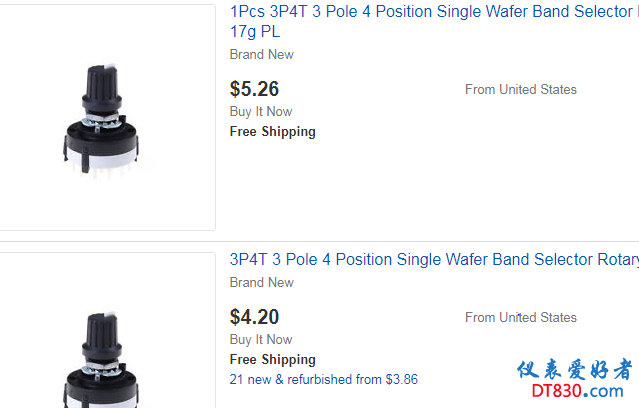Click "Free Shipping" on the $5.26 listing
Viewport: 639px width, 408px height.
point(272,131)
